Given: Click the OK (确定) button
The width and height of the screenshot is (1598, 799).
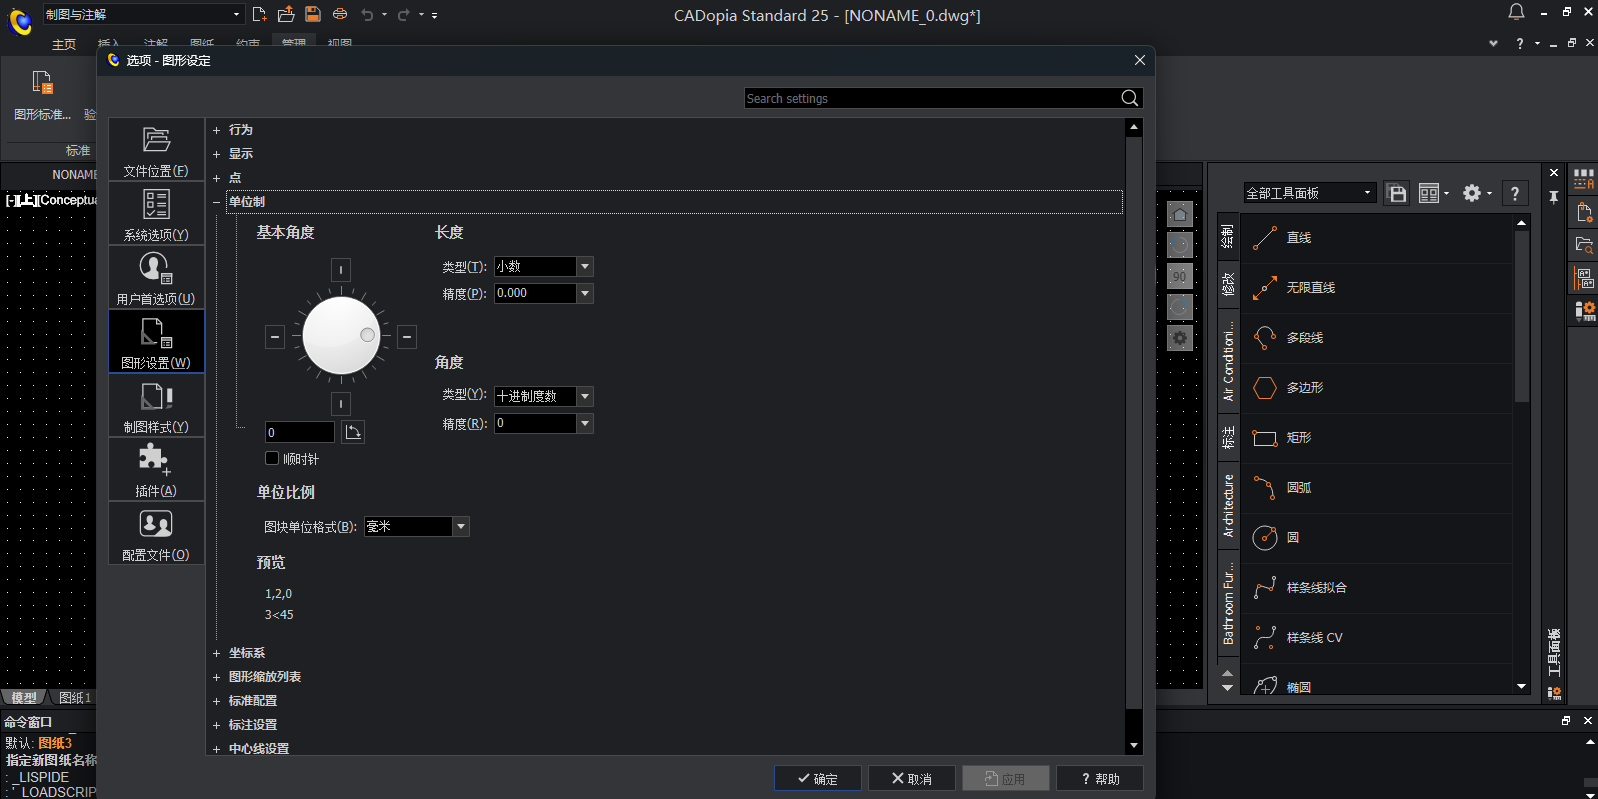Looking at the screenshot, I should (817, 779).
